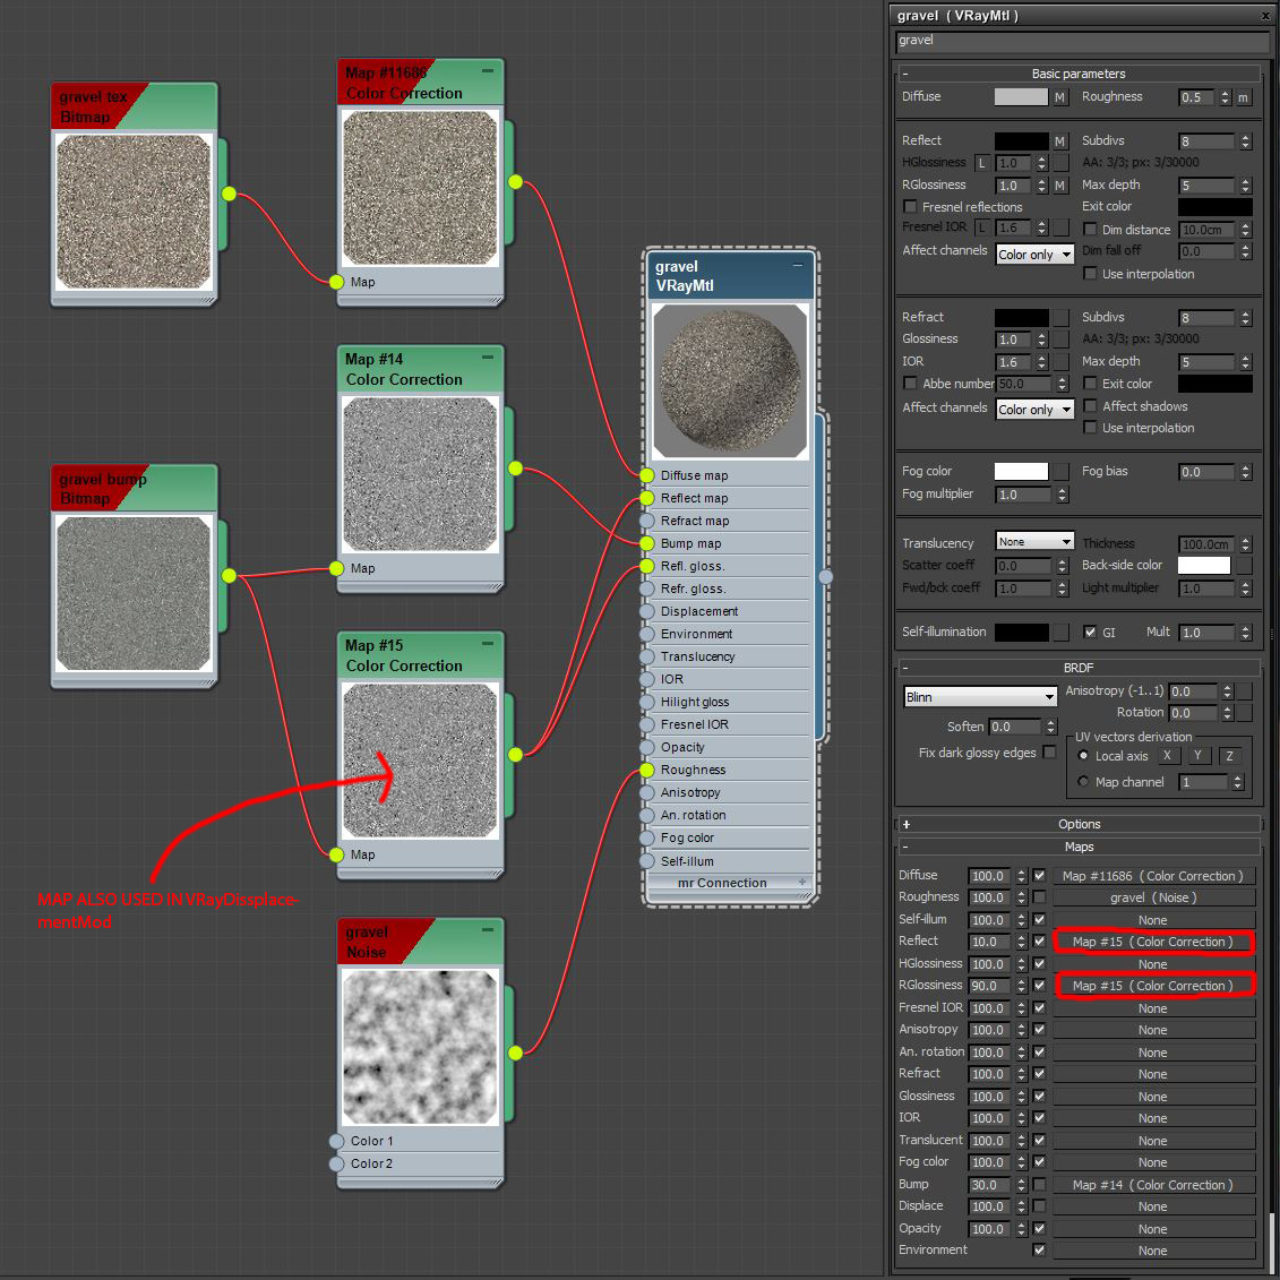Image resolution: width=1280 pixels, height=1280 pixels.
Task: Click the L lock button beside HGlossiness
Action: coord(982,163)
